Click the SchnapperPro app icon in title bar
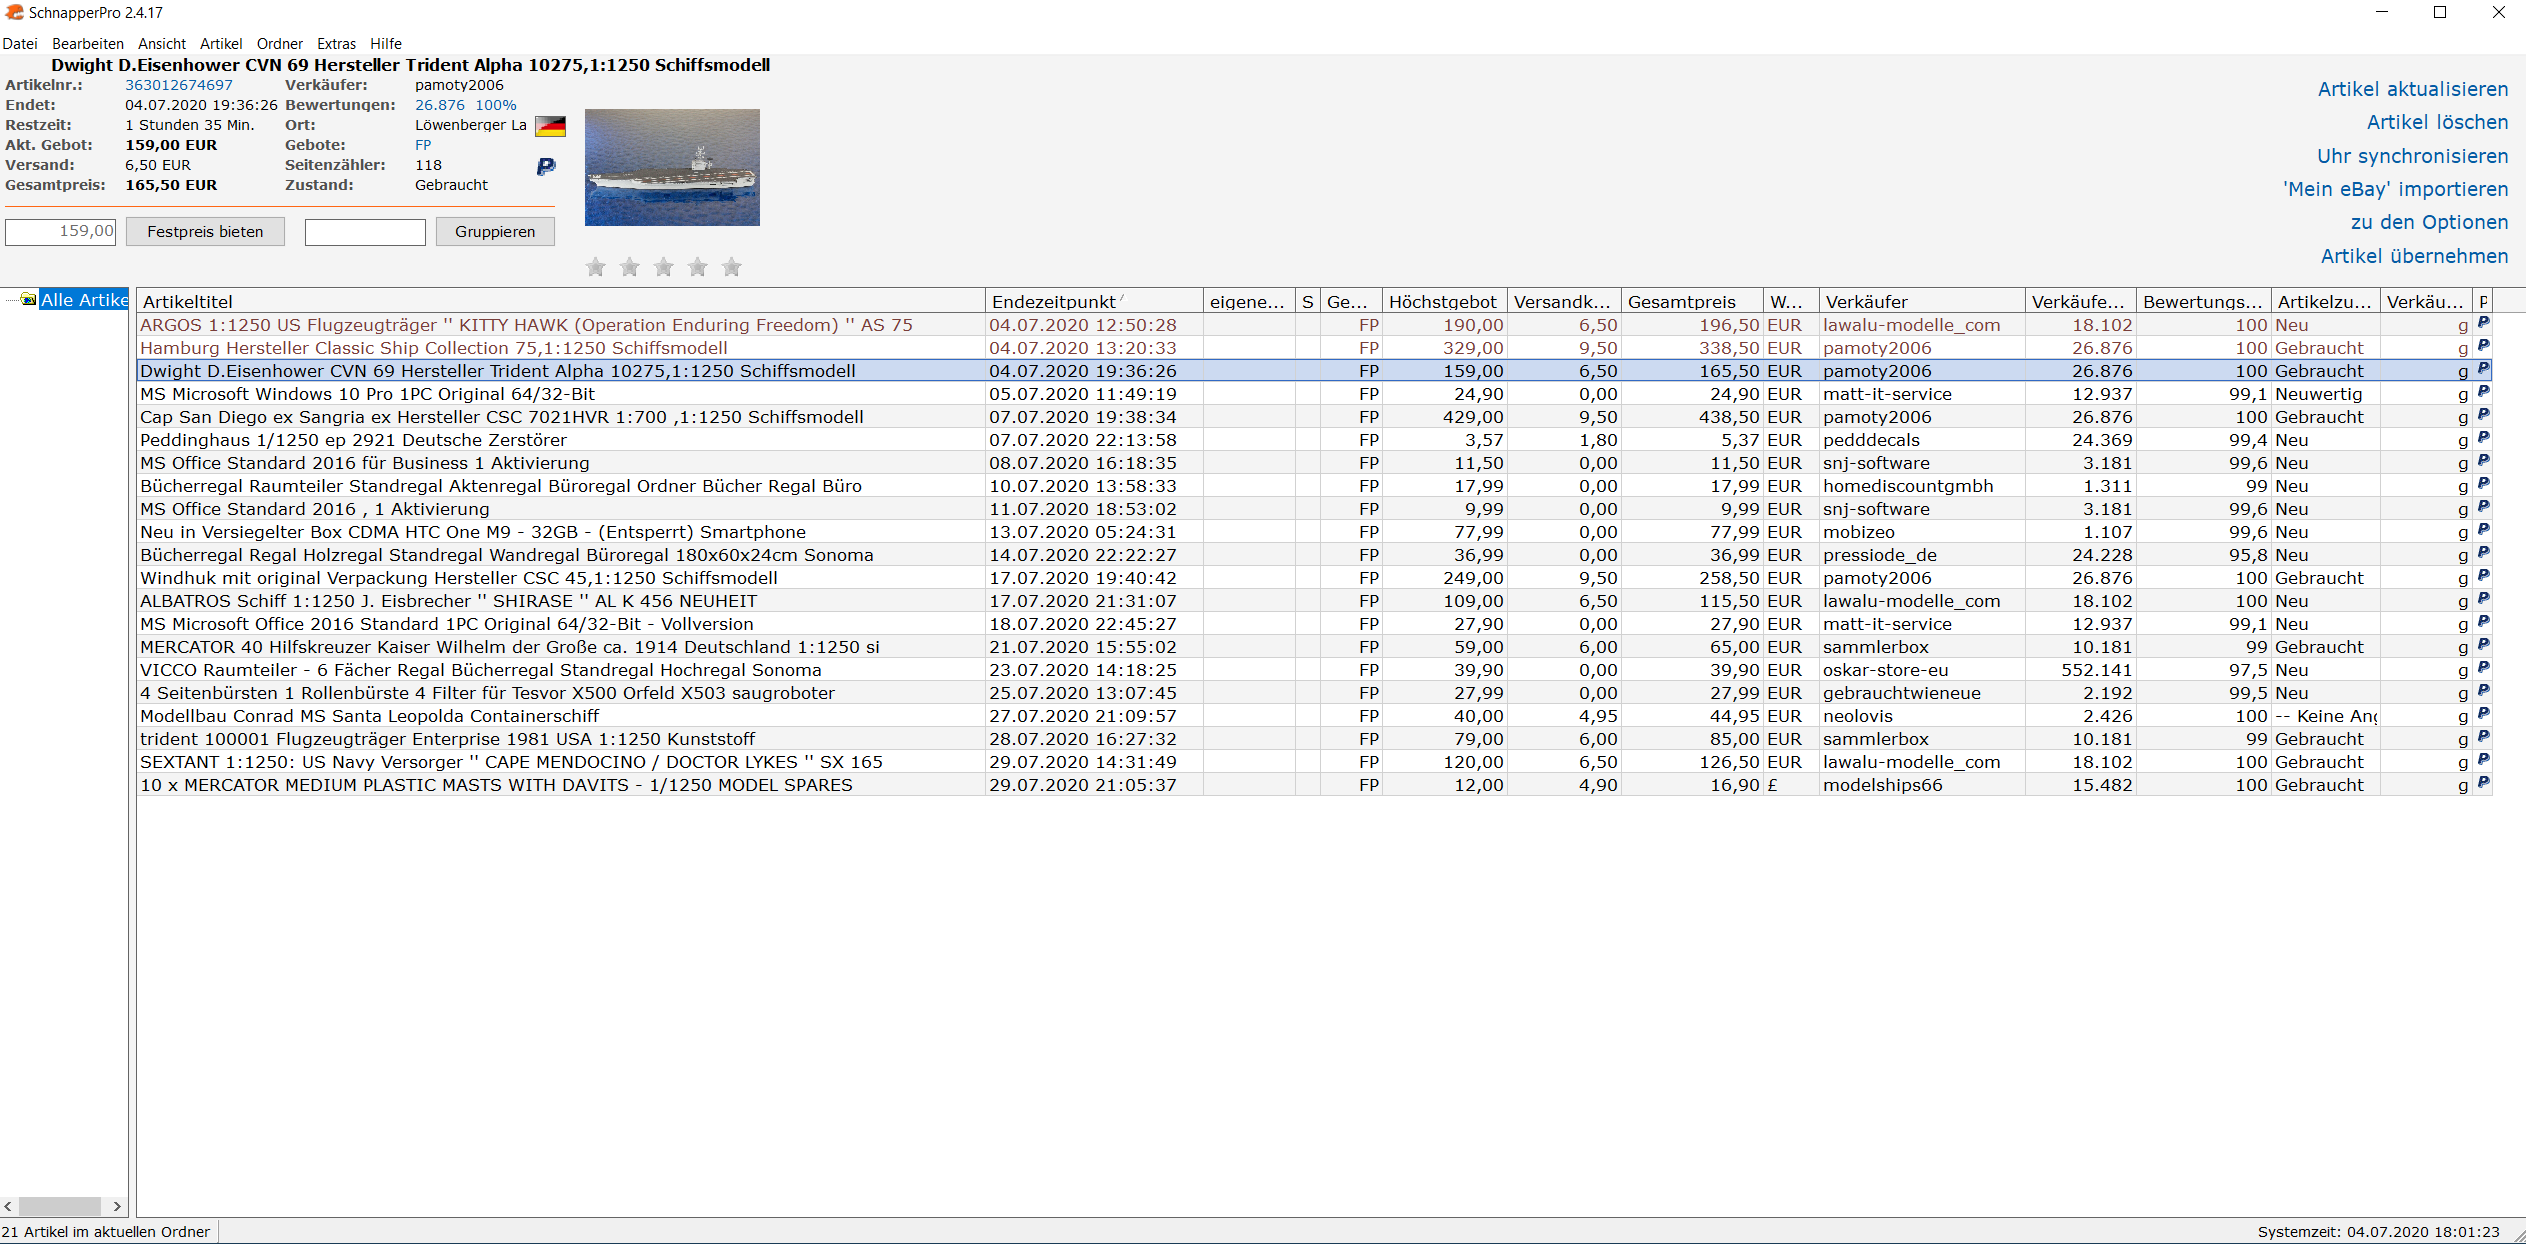Screen dimensions: 2526x1244 pos(14,12)
